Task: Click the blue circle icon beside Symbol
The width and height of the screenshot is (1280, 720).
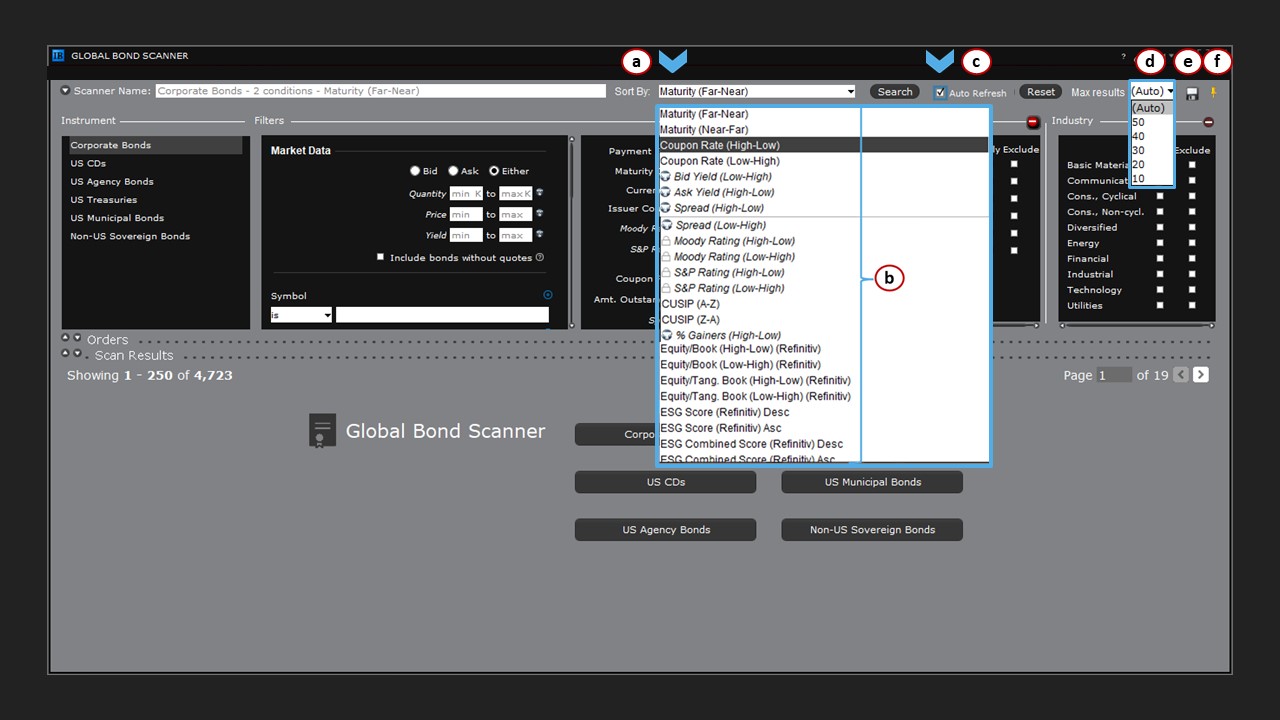Action: tap(547, 295)
